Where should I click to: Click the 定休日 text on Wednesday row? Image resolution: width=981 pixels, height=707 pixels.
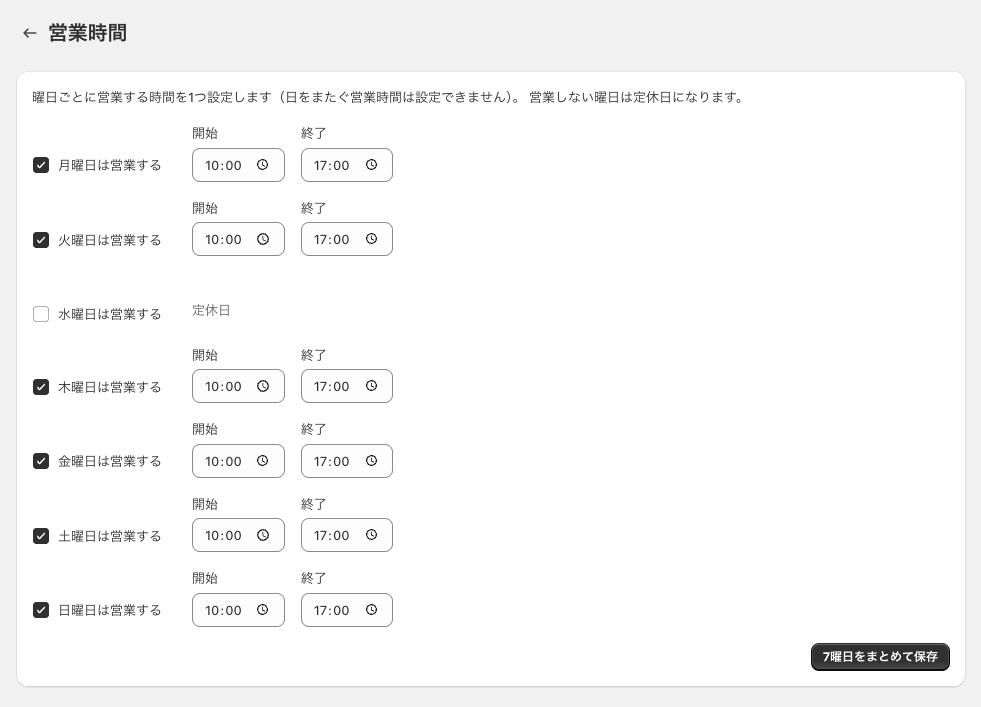point(211,310)
